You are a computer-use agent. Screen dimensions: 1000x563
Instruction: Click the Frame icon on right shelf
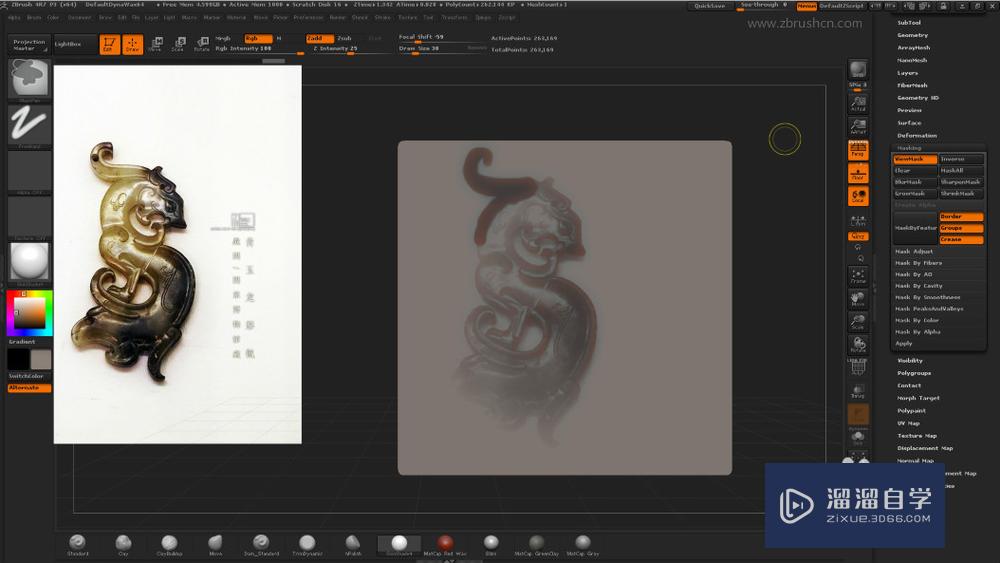pyautogui.click(x=858, y=276)
